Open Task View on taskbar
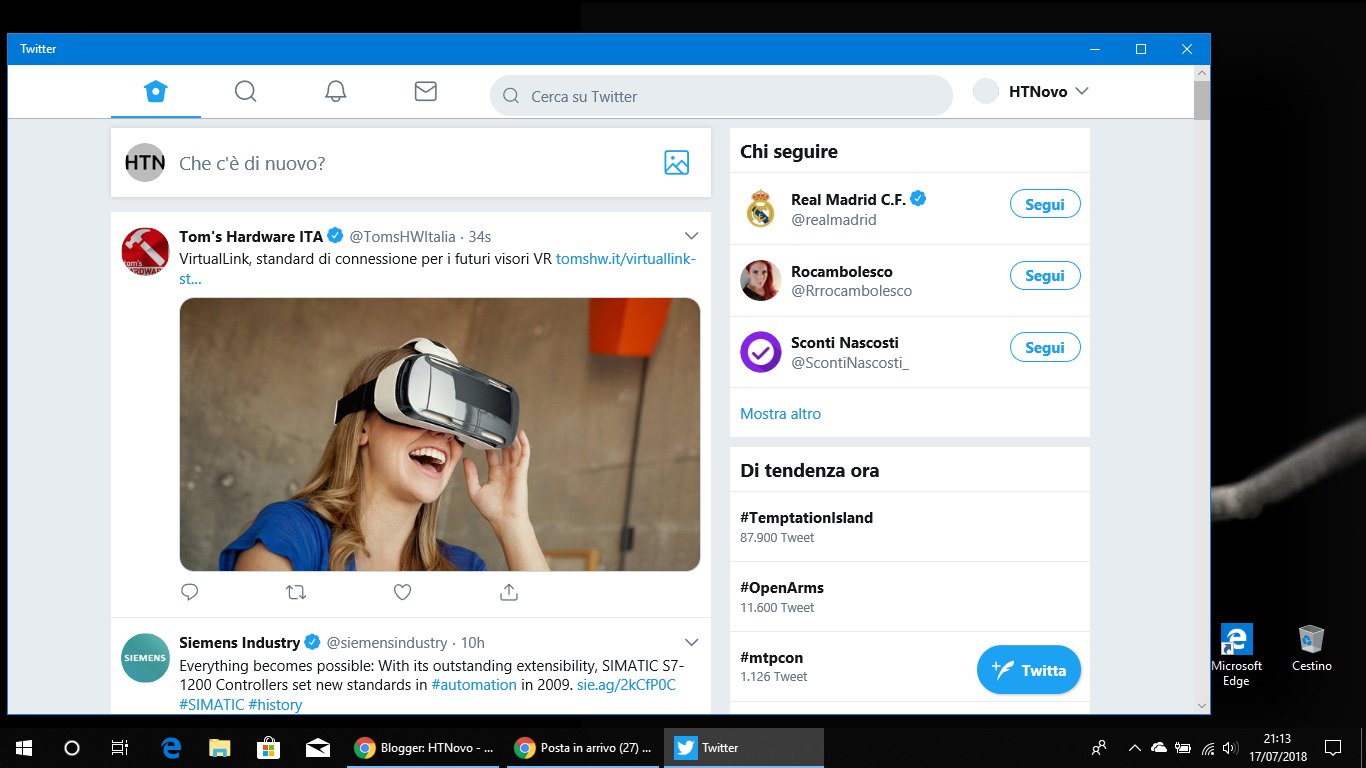This screenshot has height=768, width=1366. pyautogui.click(x=120, y=747)
